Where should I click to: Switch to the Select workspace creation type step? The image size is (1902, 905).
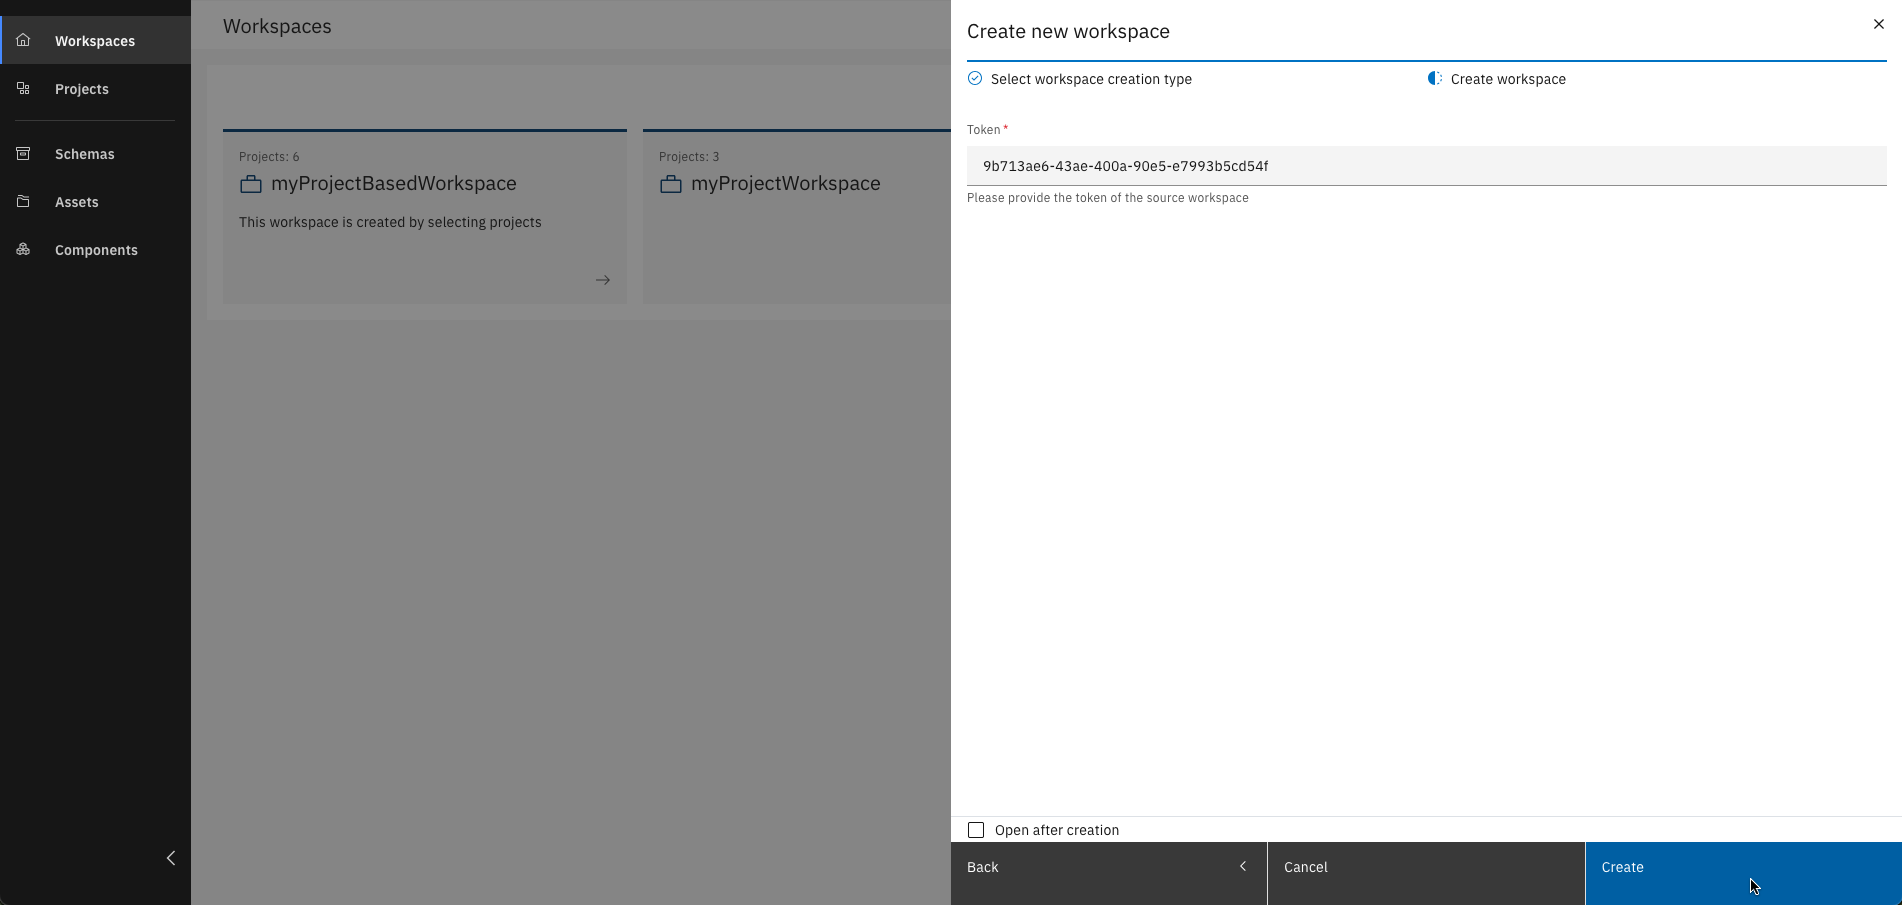click(x=1089, y=78)
